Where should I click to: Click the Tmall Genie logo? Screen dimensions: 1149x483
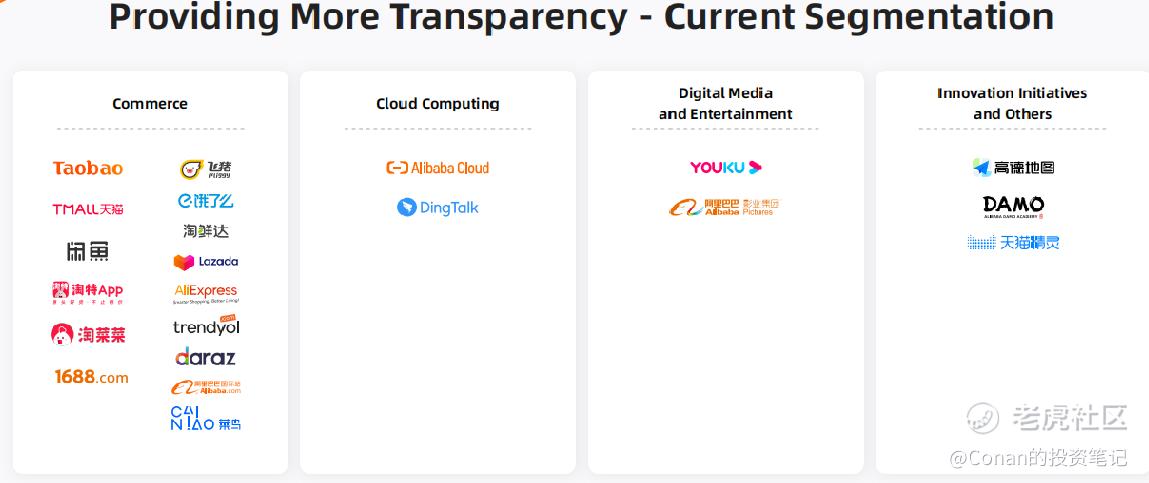[x=1013, y=242]
